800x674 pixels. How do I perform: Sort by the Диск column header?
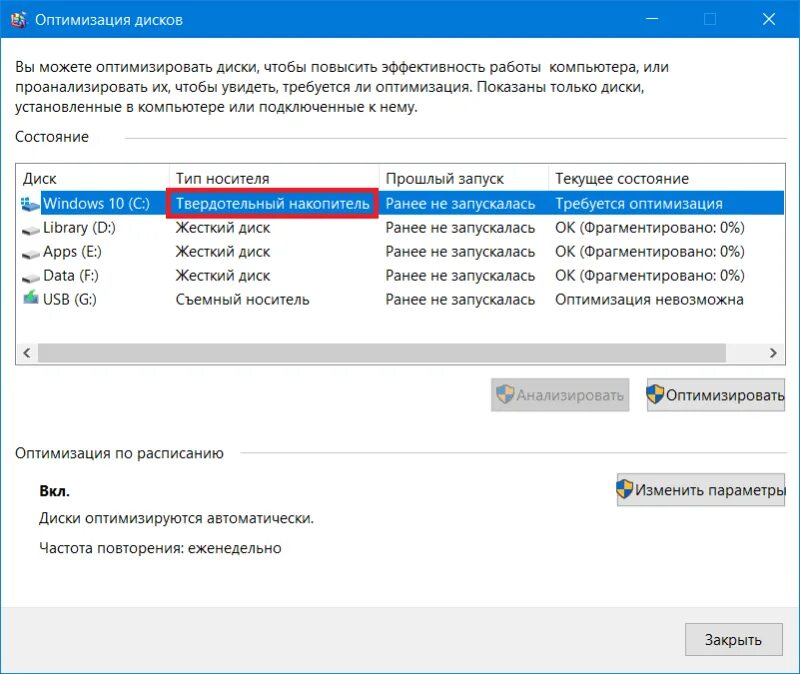click(94, 179)
